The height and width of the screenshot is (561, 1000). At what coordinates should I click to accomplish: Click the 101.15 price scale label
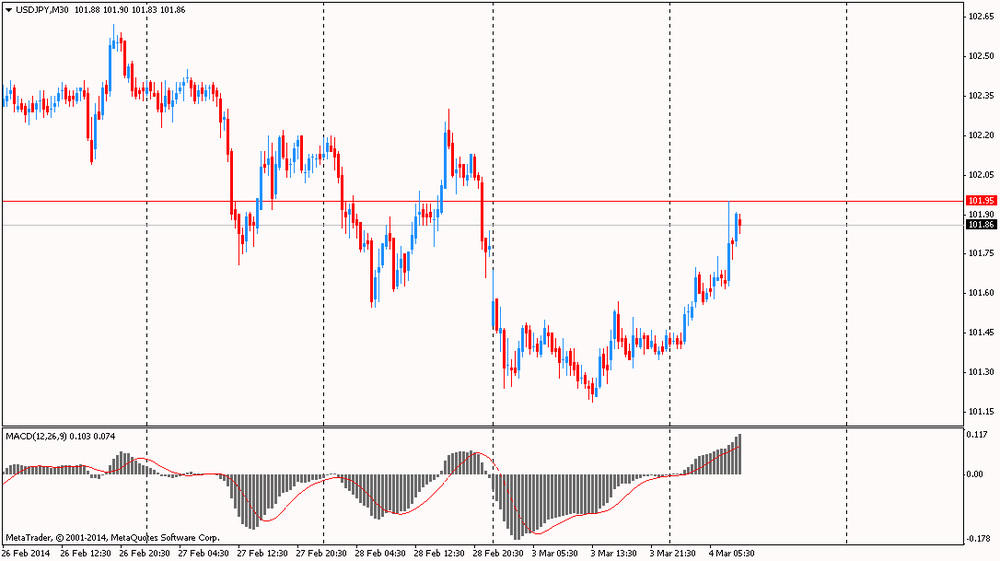pos(980,411)
